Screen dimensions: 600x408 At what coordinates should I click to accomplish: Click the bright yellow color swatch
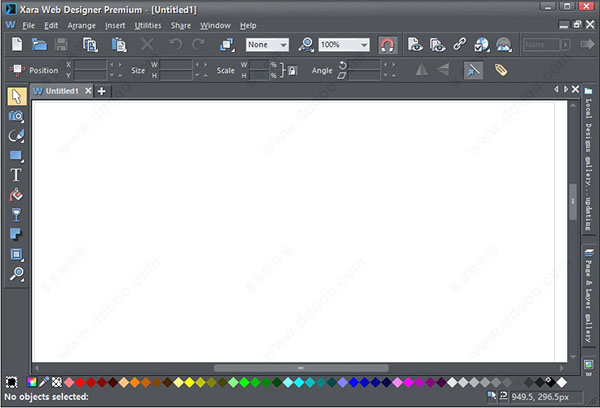[189, 382]
